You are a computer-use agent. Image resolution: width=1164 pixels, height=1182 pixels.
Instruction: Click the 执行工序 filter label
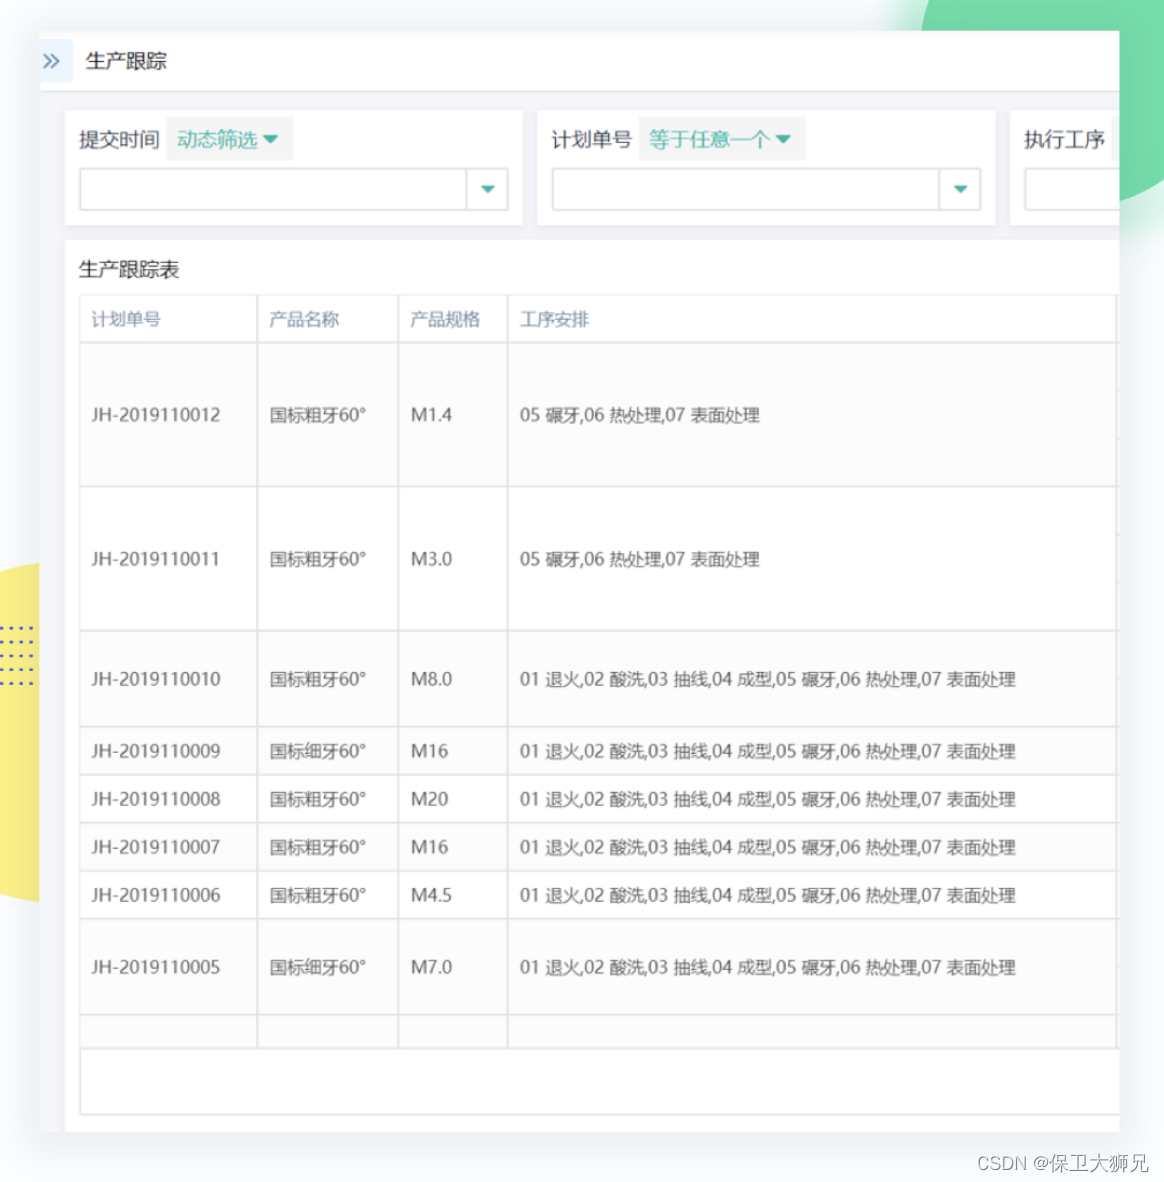click(1064, 139)
